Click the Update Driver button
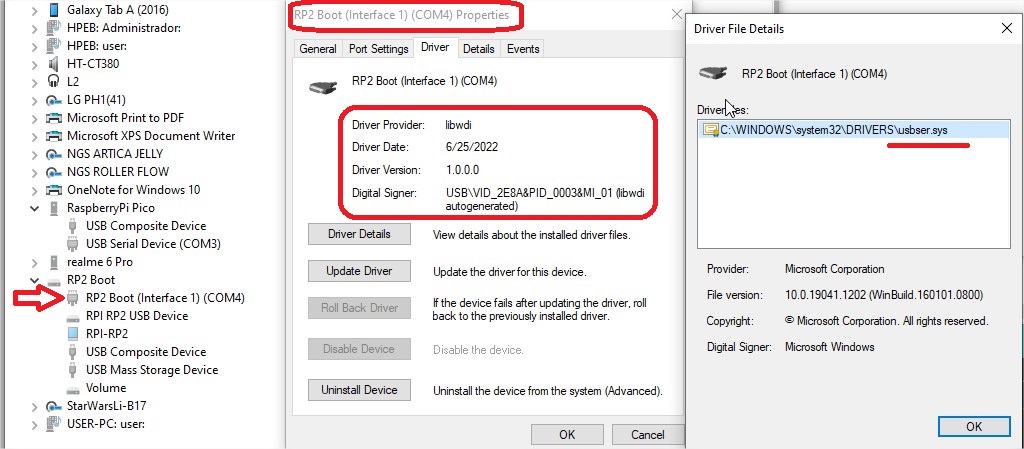The image size is (1024, 449). tap(359, 271)
